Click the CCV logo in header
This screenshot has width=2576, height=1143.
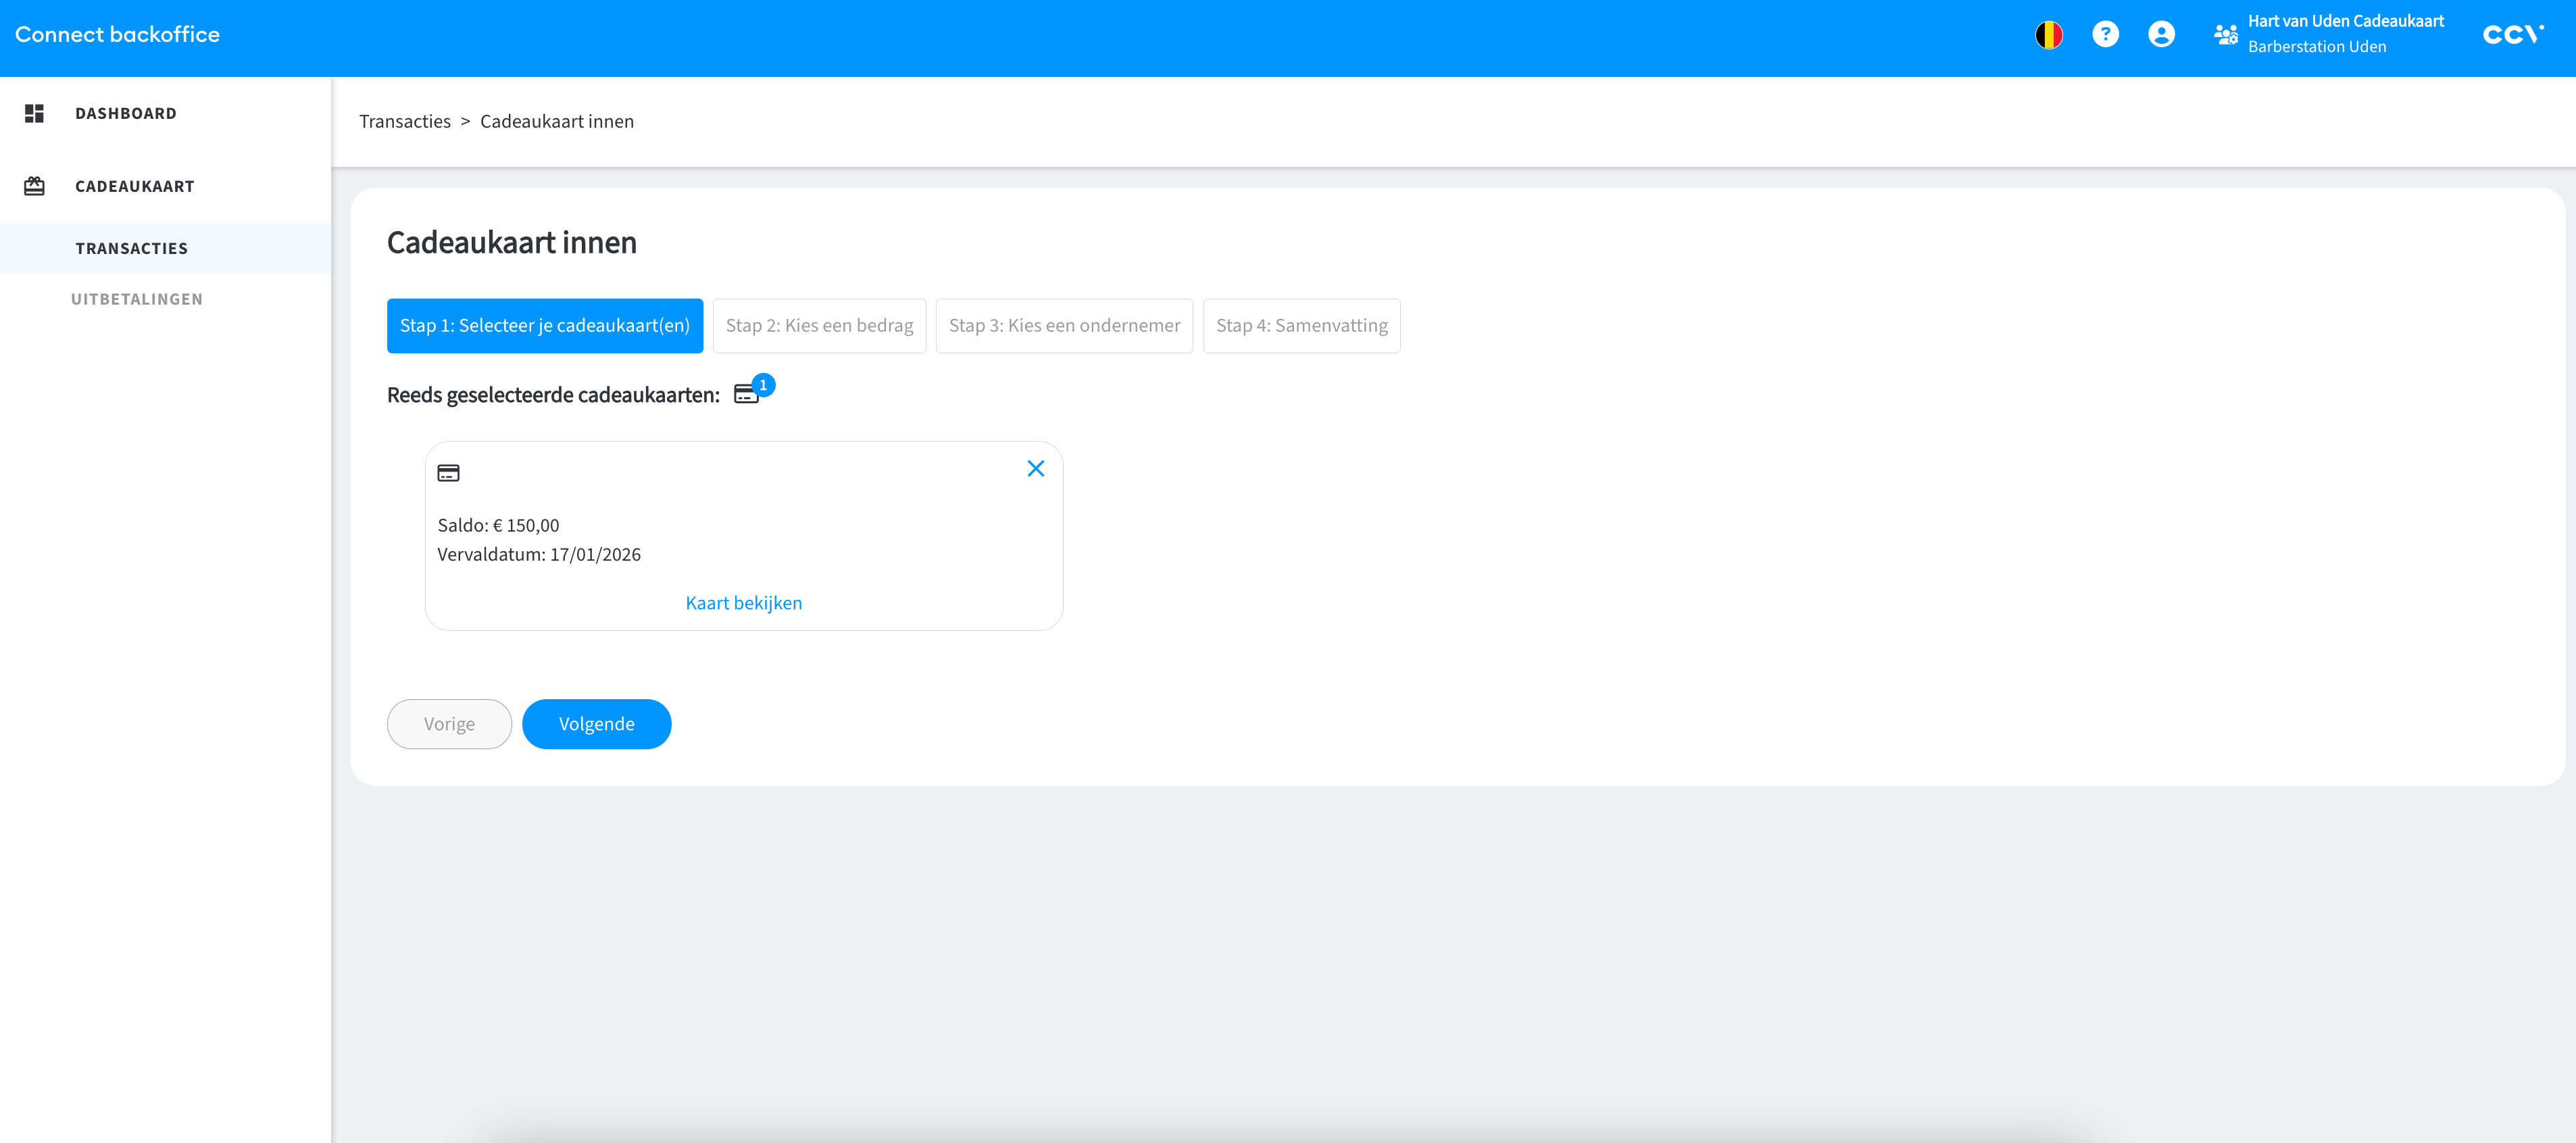click(x=2512, y=35)
